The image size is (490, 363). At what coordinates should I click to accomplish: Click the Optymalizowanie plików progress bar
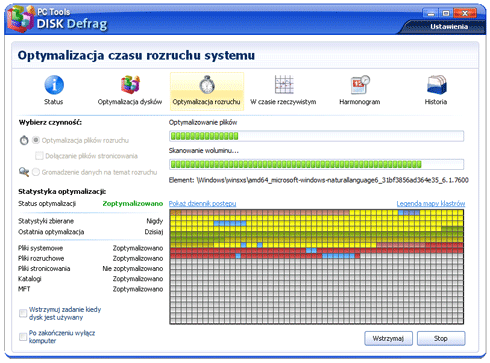coord(316,136)
